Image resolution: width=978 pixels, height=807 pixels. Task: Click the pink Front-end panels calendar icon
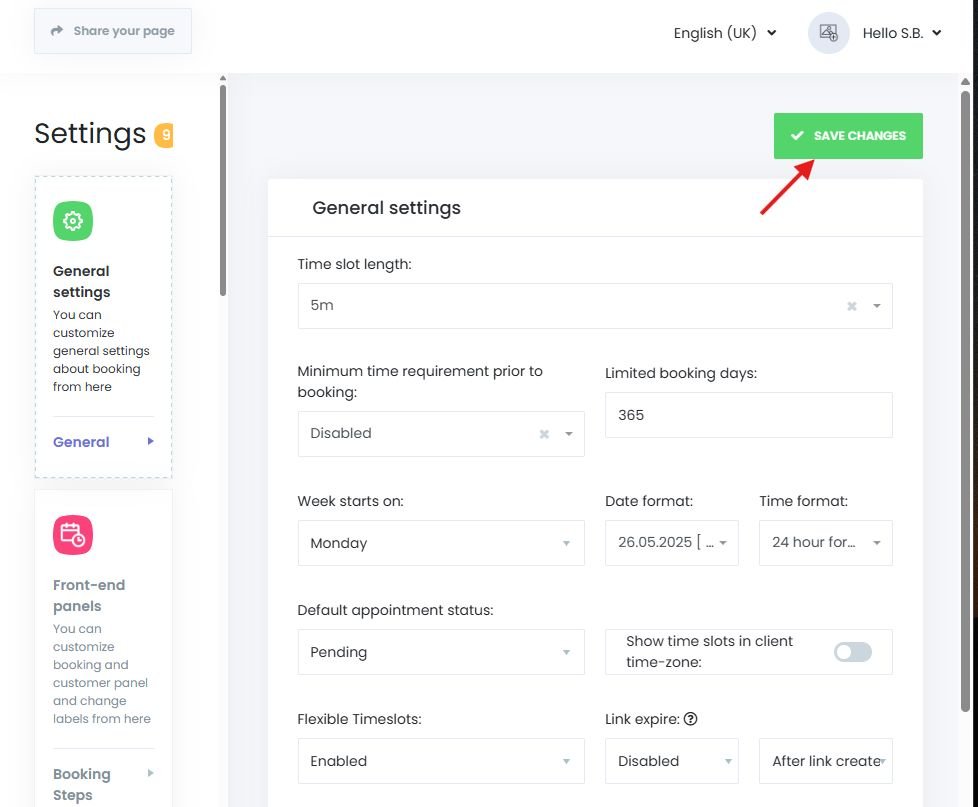pos(72,534)
